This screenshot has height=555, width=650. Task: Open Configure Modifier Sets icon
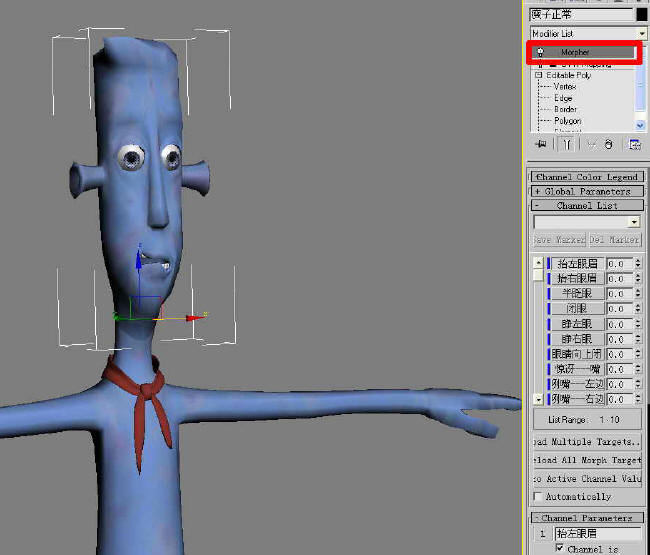point(635,144)
